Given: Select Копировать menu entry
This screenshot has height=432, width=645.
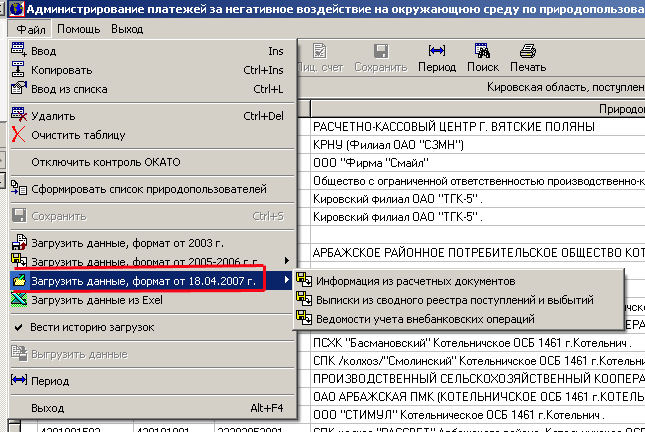Looking at the screenshot, I should point(61,70).
